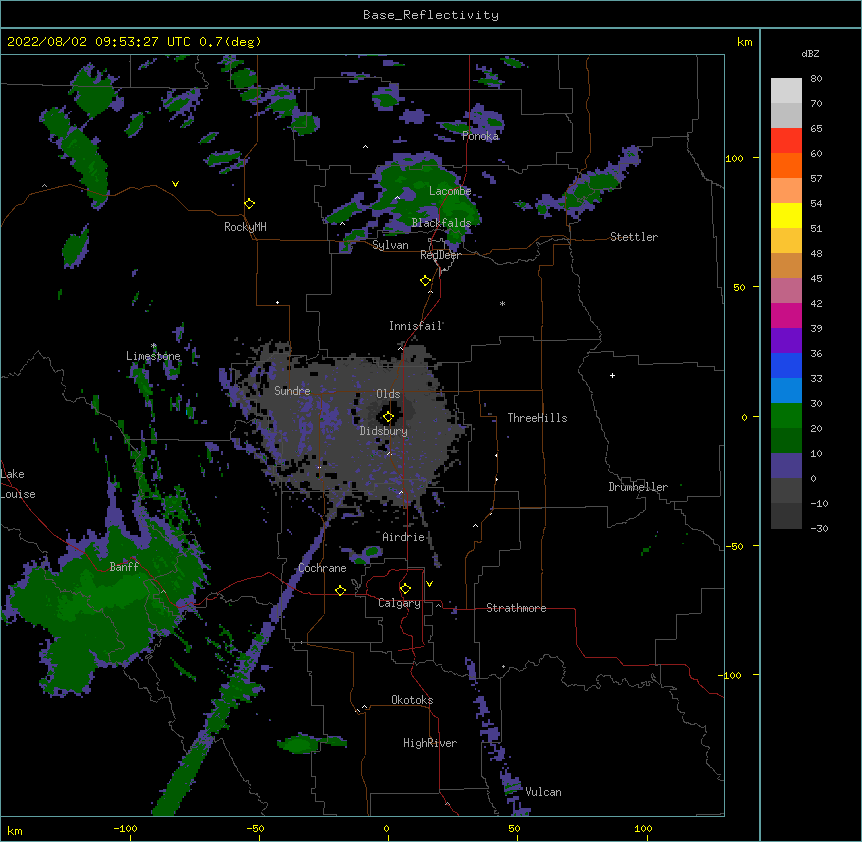This screenshot has width=862, height=842.
Task: Select the km unit label at bottom left
Action: tap(15, 830)
